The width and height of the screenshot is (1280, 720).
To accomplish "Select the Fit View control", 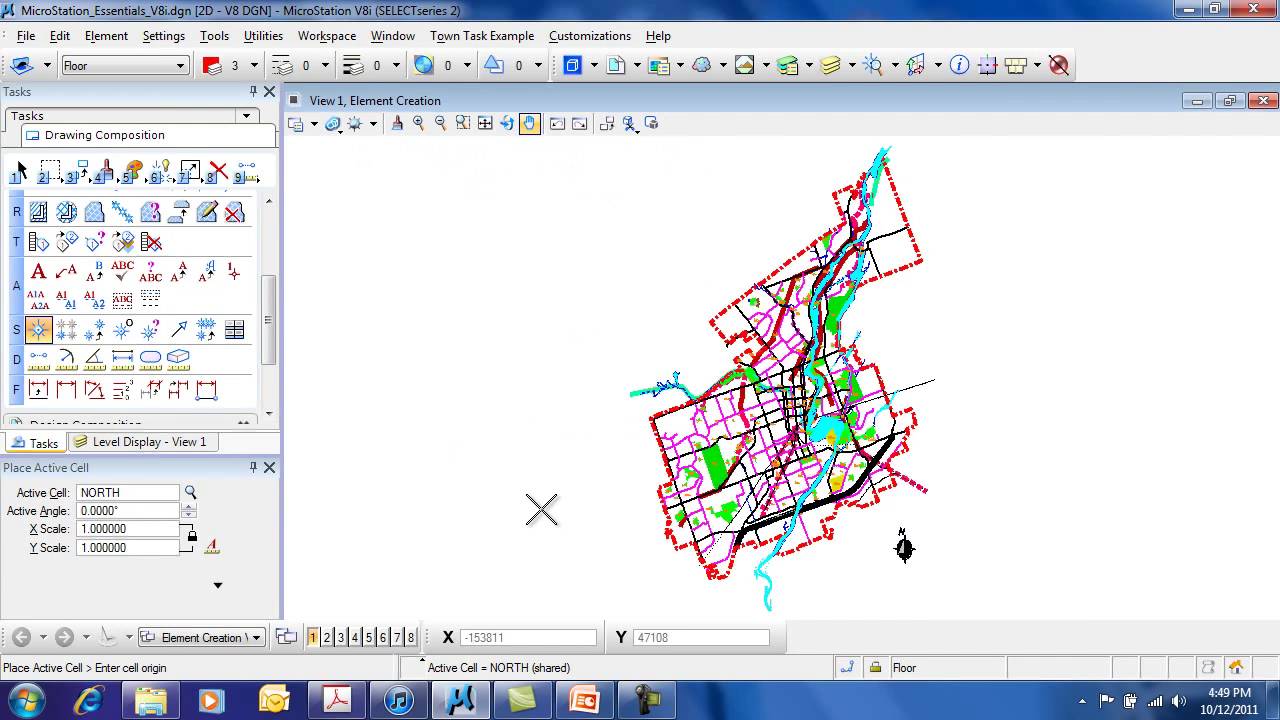I will tap(485, 123).
